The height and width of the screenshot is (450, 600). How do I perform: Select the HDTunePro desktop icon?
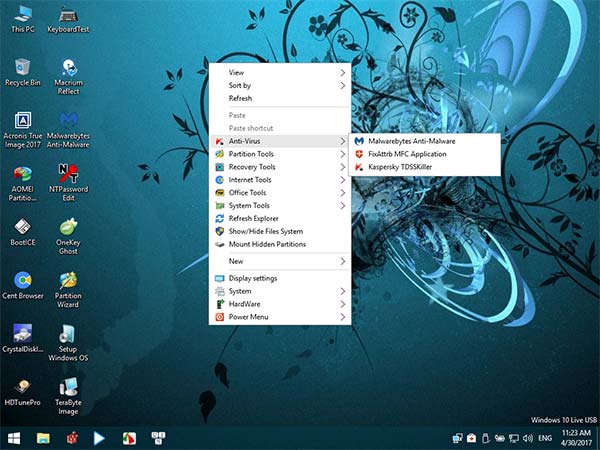(x=23, y=392)
